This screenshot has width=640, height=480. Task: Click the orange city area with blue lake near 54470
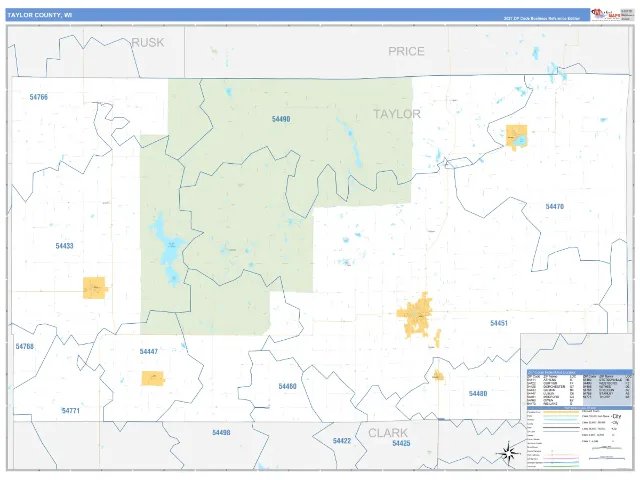click(516, 138)
